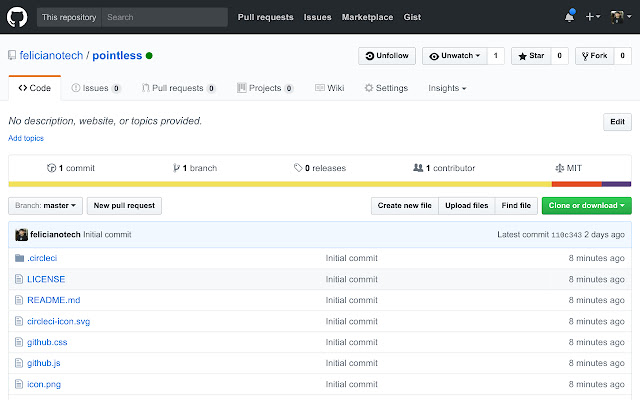Open github.css file
Screen dimensions: 640x400
(47, 342)
